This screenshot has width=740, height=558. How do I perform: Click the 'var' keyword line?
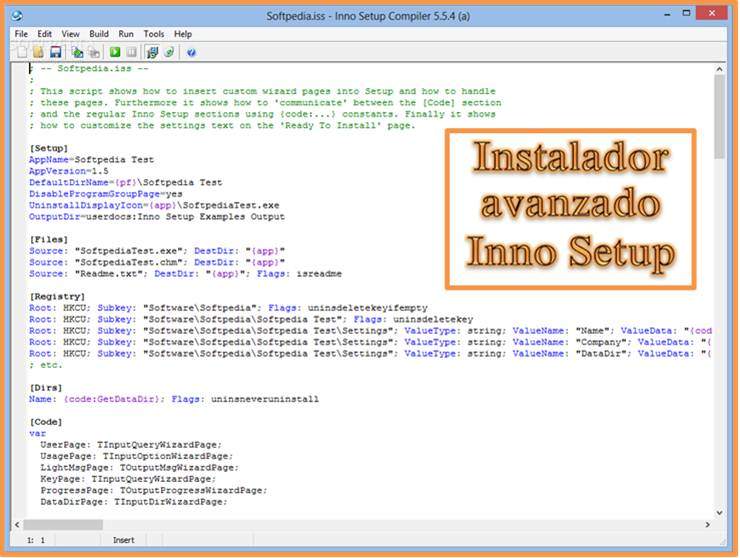pyautogui.click(x=38, y=433)
